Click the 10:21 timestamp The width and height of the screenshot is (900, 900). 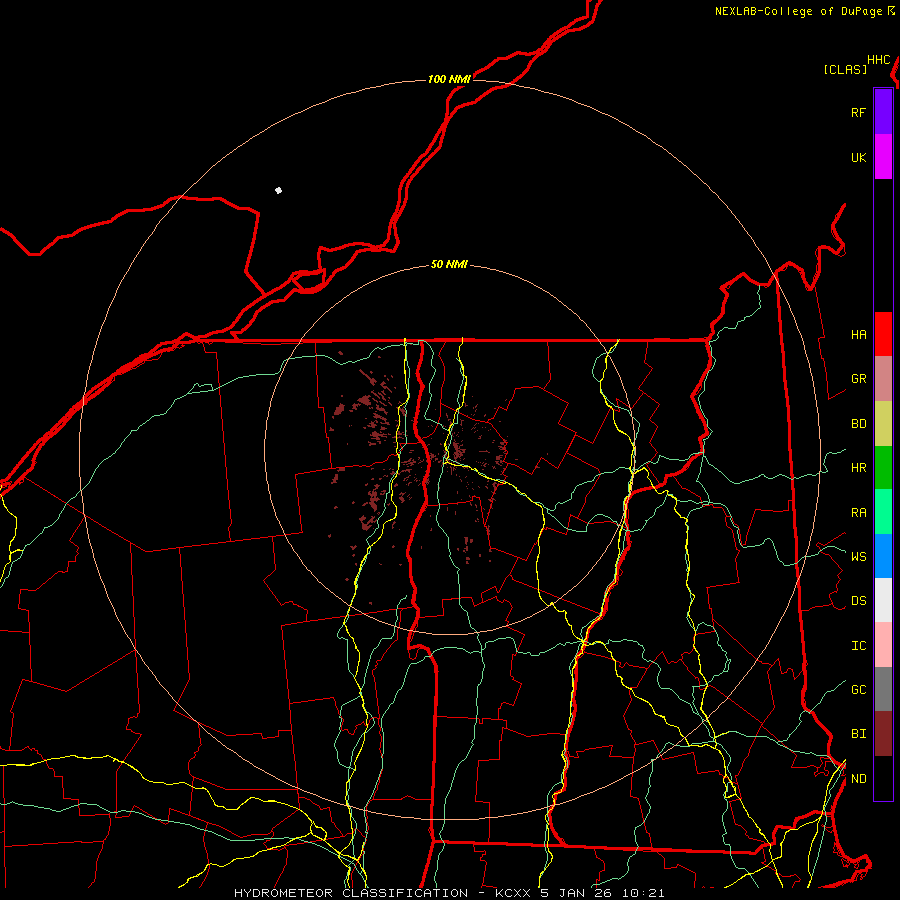tap(643, 893)
